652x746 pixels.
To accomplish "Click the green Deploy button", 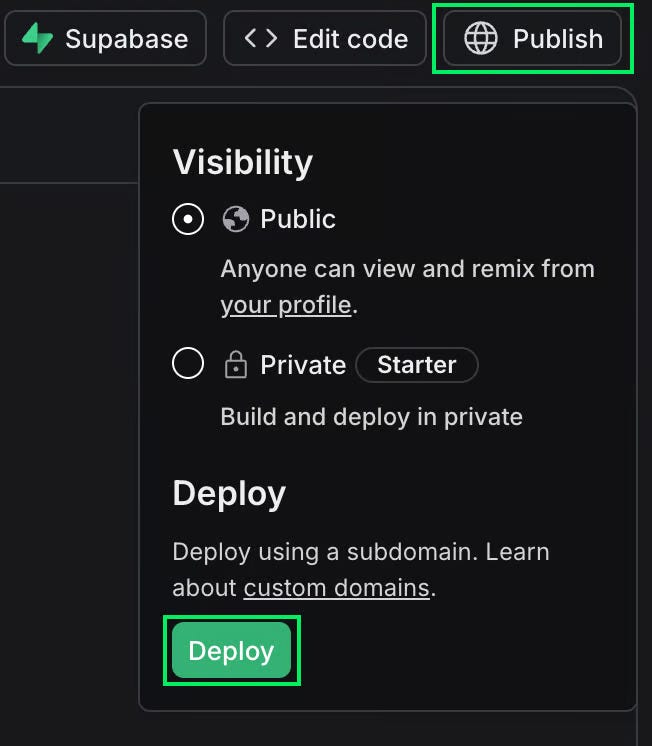I will click(x=231, y=650).
